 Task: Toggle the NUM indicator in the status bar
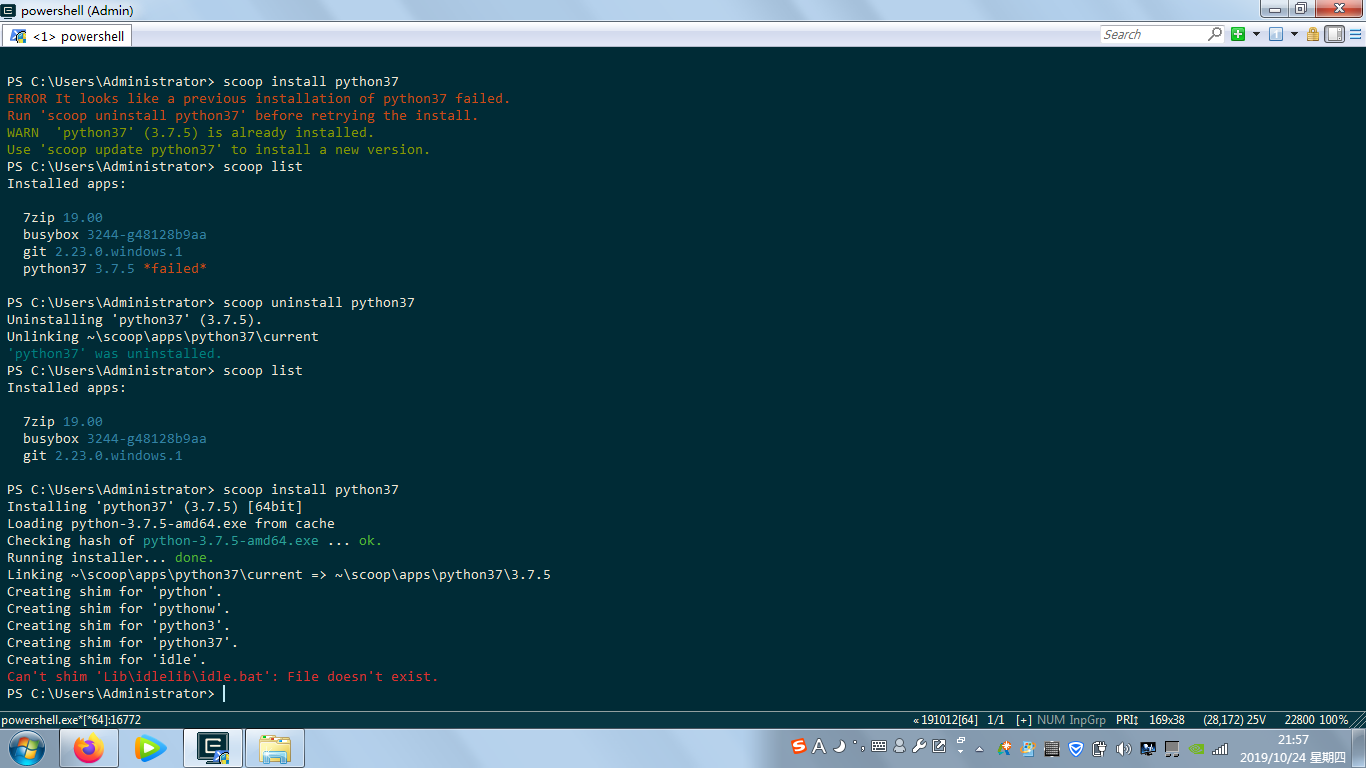[1052, 719]
